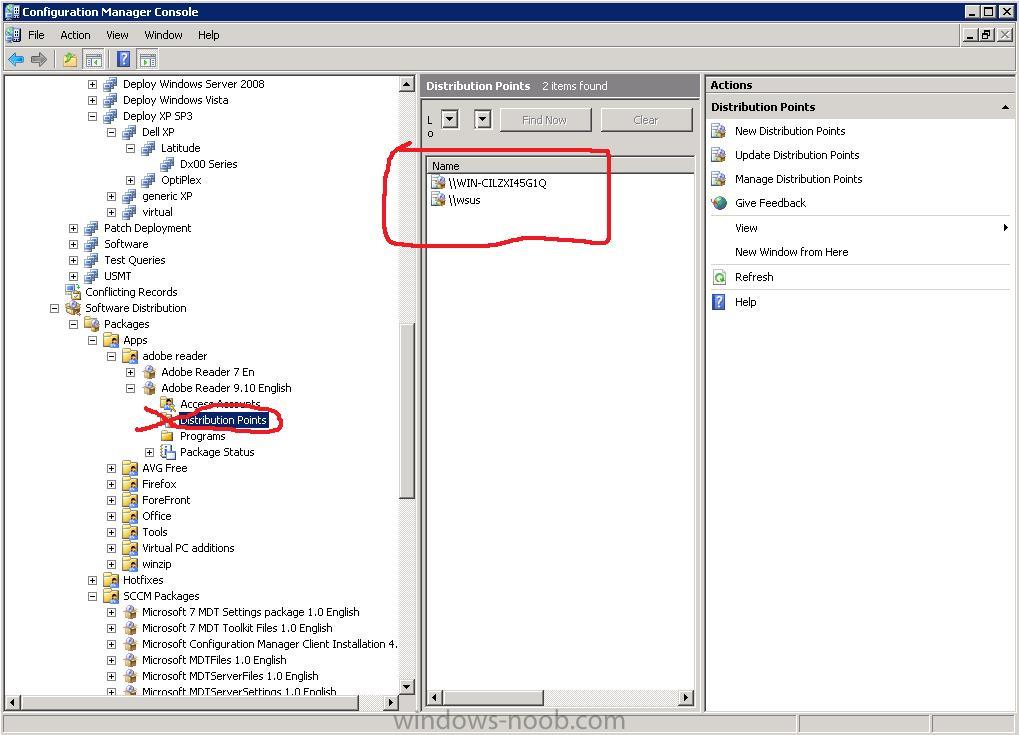Open the Window menu
1019x735 pixels.
(163, 35)
